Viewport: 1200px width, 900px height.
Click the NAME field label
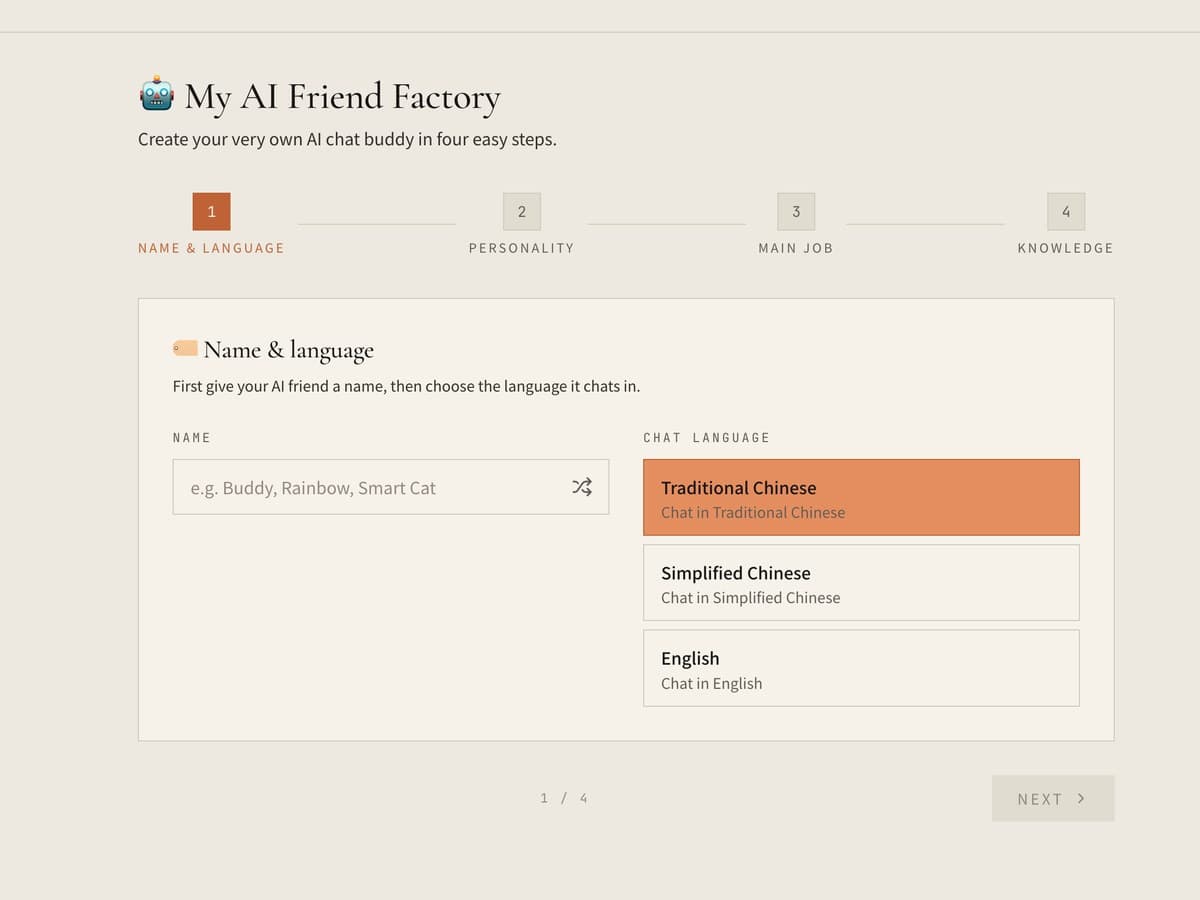192,438
